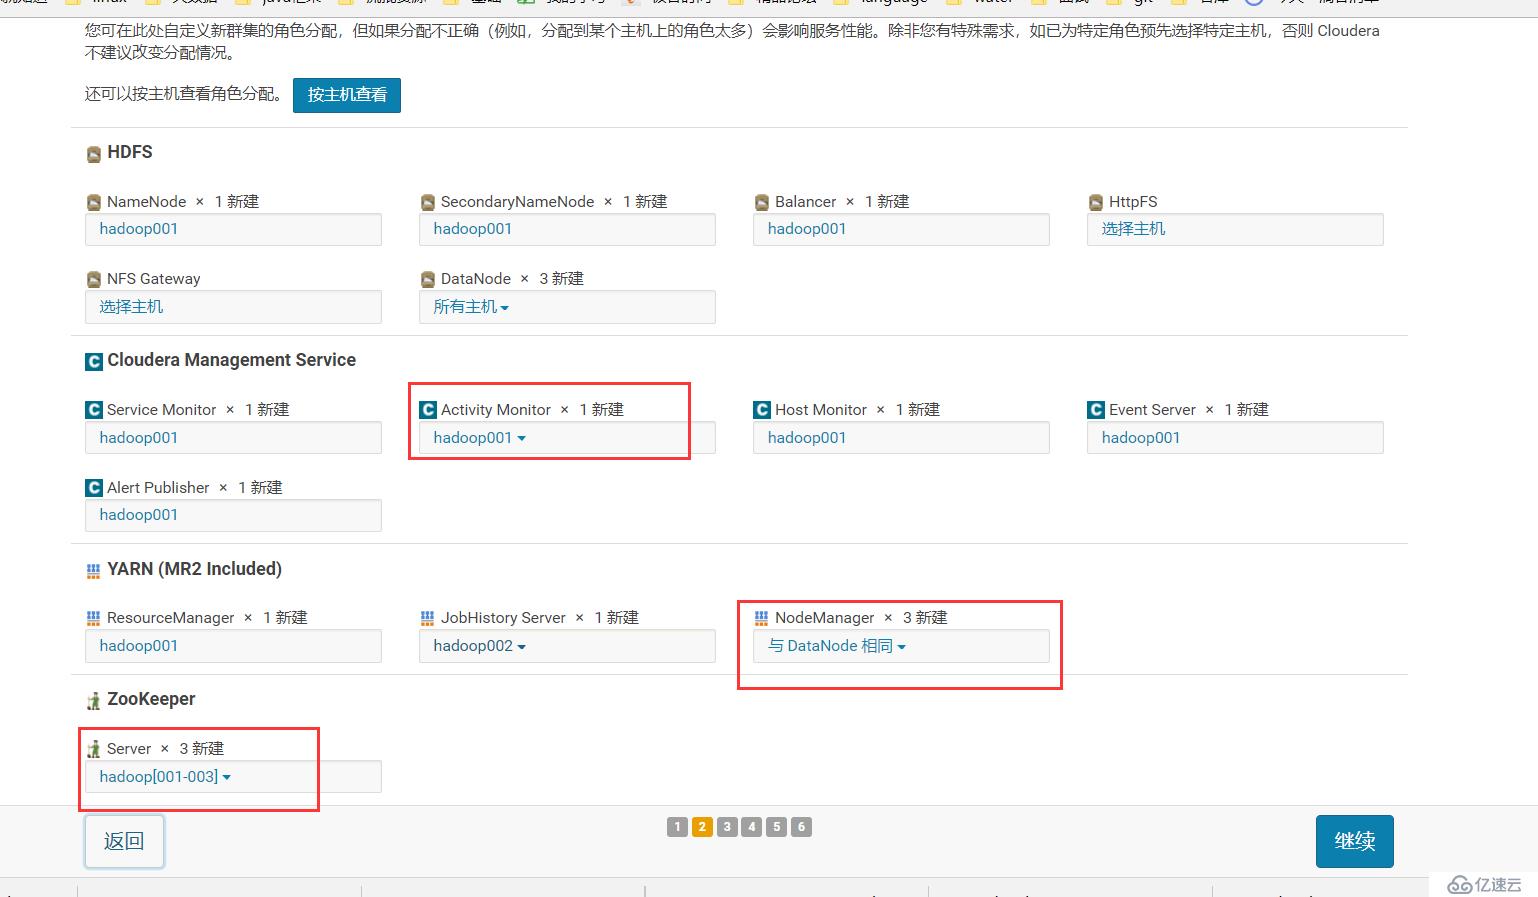
Task: Select Service Monitor host hadoop001
Action: [139, 438]
